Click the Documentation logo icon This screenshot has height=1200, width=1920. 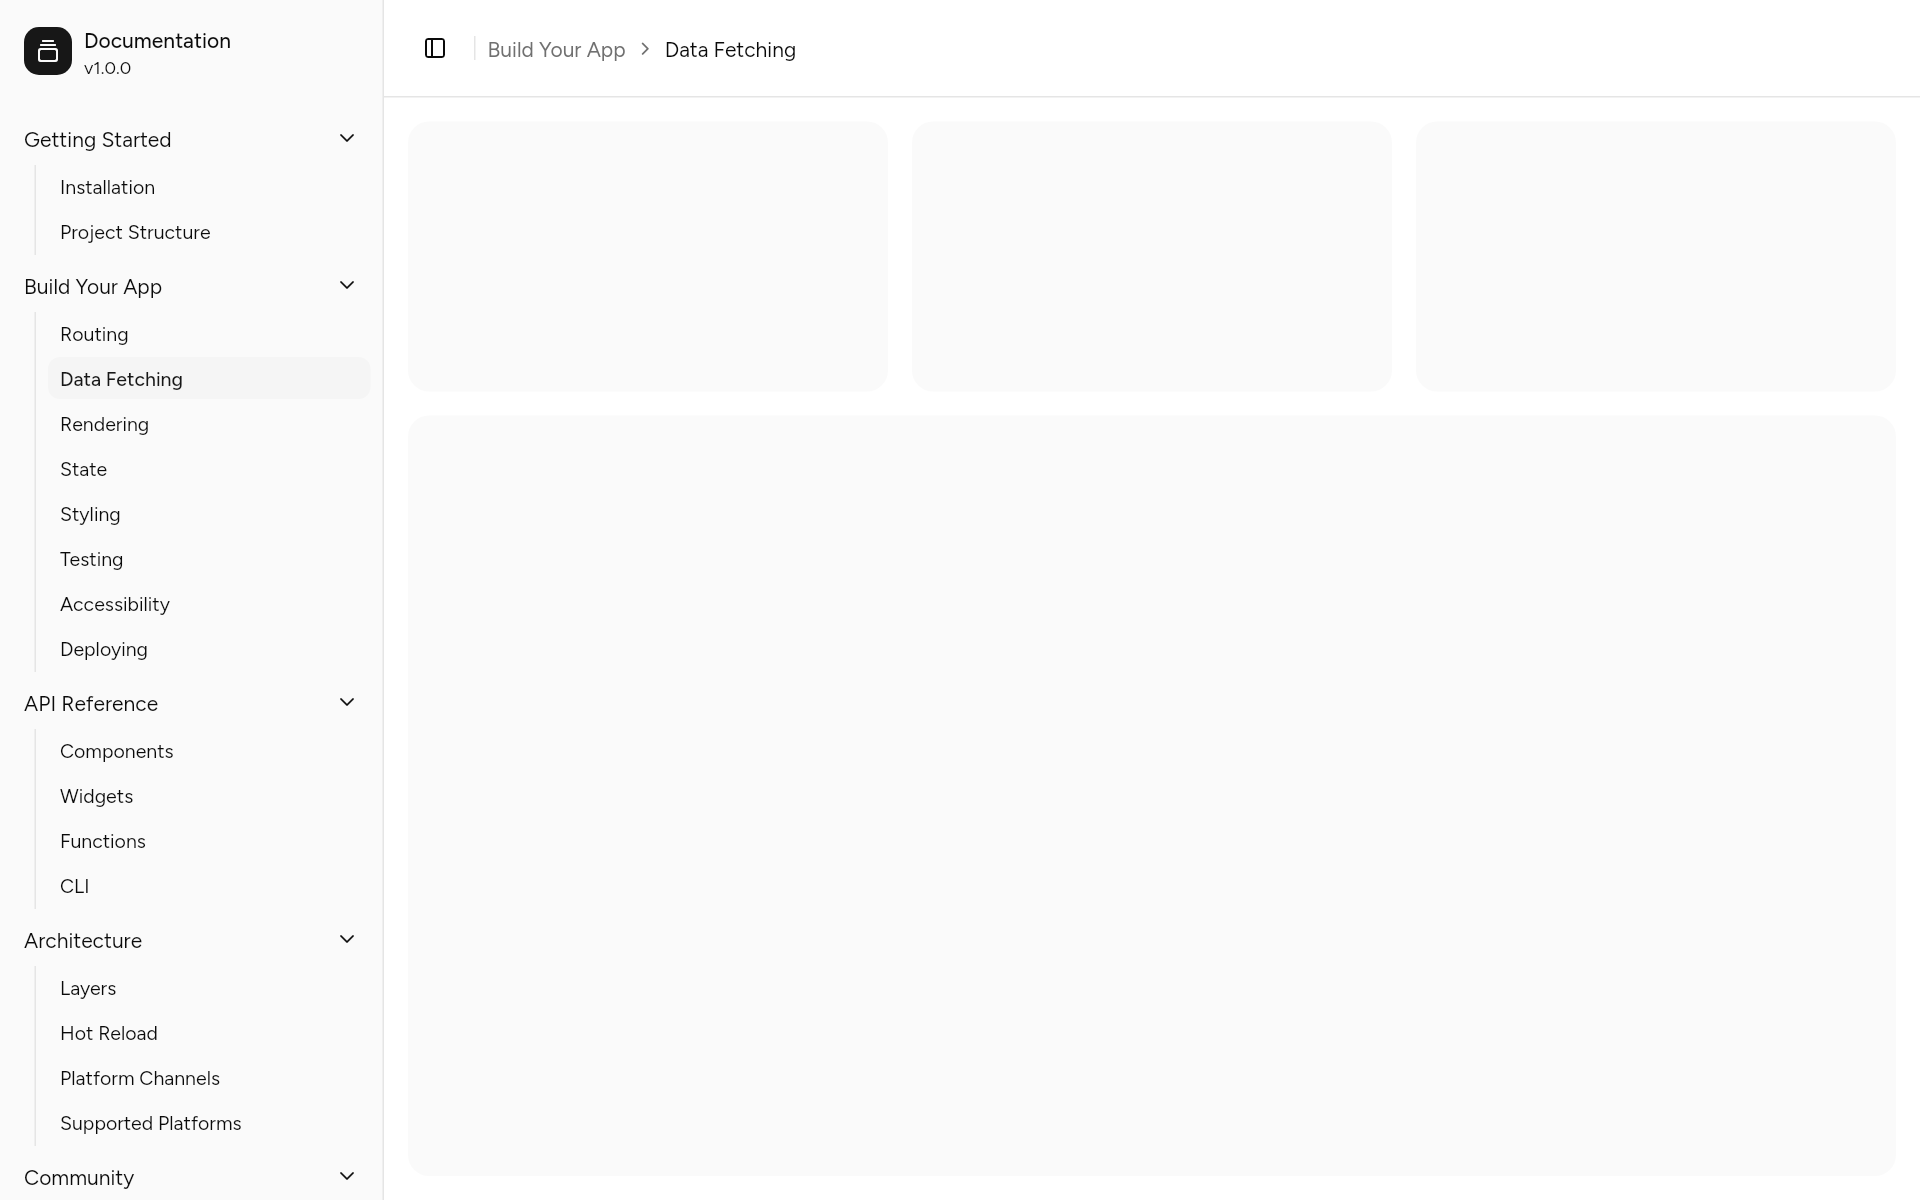(x=48, y=51)
